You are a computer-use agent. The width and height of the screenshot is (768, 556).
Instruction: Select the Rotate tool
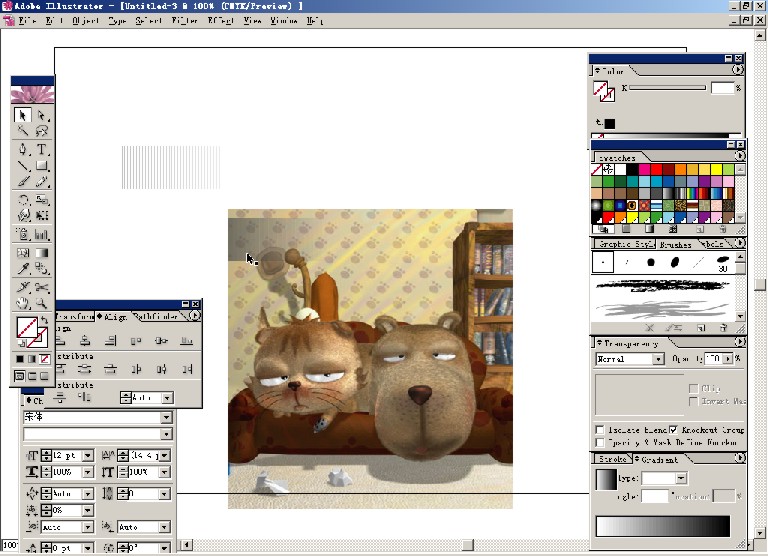click(x=23, y=200)
